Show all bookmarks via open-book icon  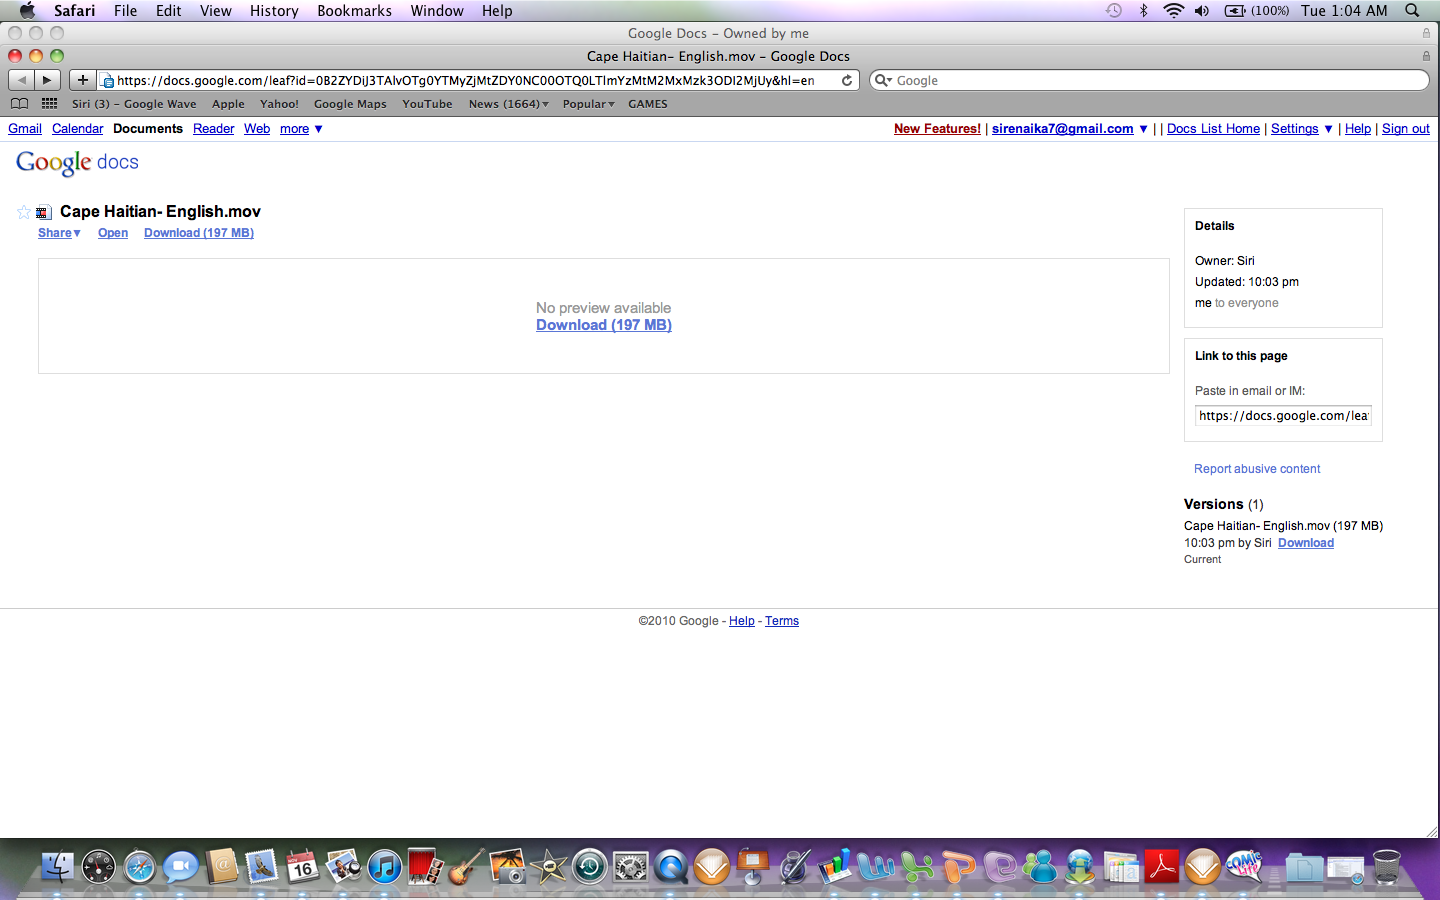[x=19, y=104]
